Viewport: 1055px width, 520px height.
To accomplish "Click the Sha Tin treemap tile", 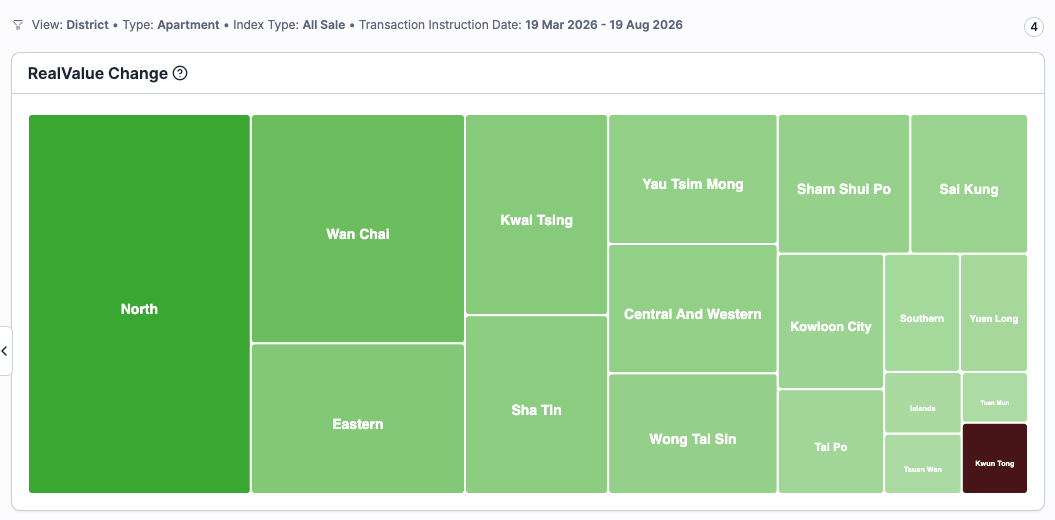I will (536, 404).
